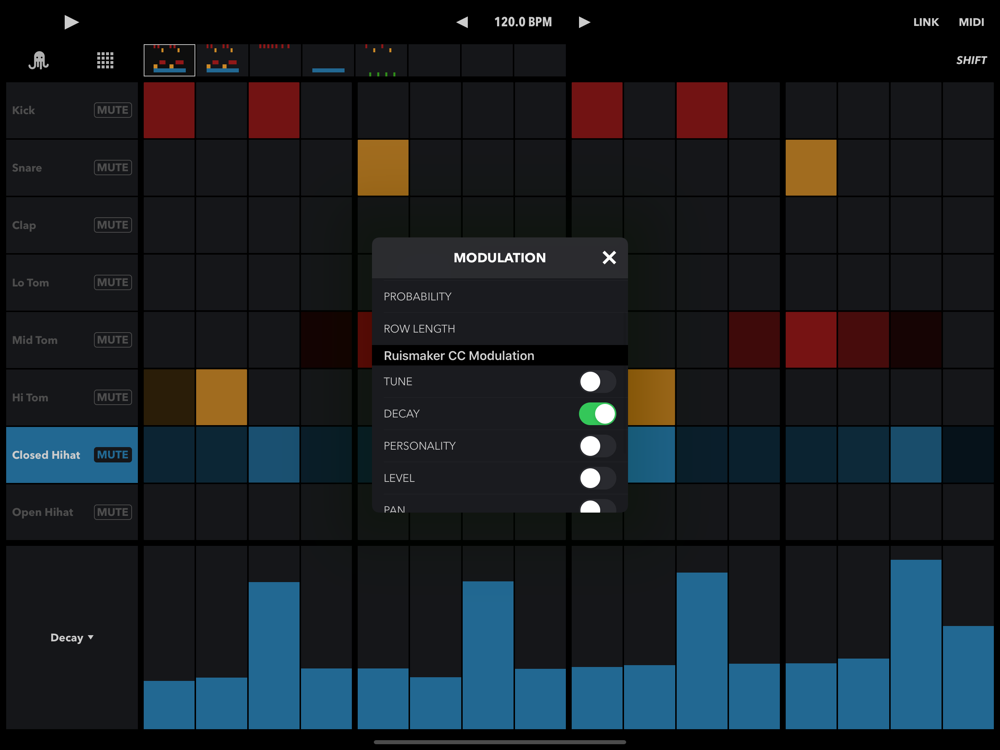Image resolution: width=1000 pixels, height=750 pixels.
Task: Open the pattern grid view icon
Action: (105, 61)
